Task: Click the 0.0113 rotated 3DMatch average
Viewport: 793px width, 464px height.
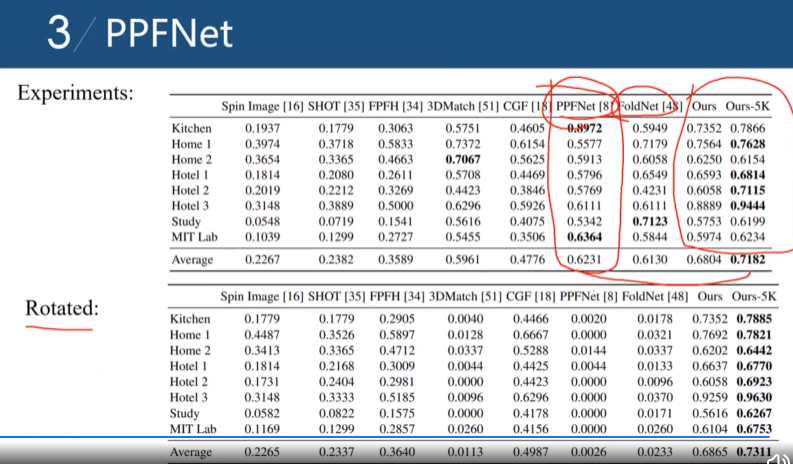Action: click(x=465, y=452)
